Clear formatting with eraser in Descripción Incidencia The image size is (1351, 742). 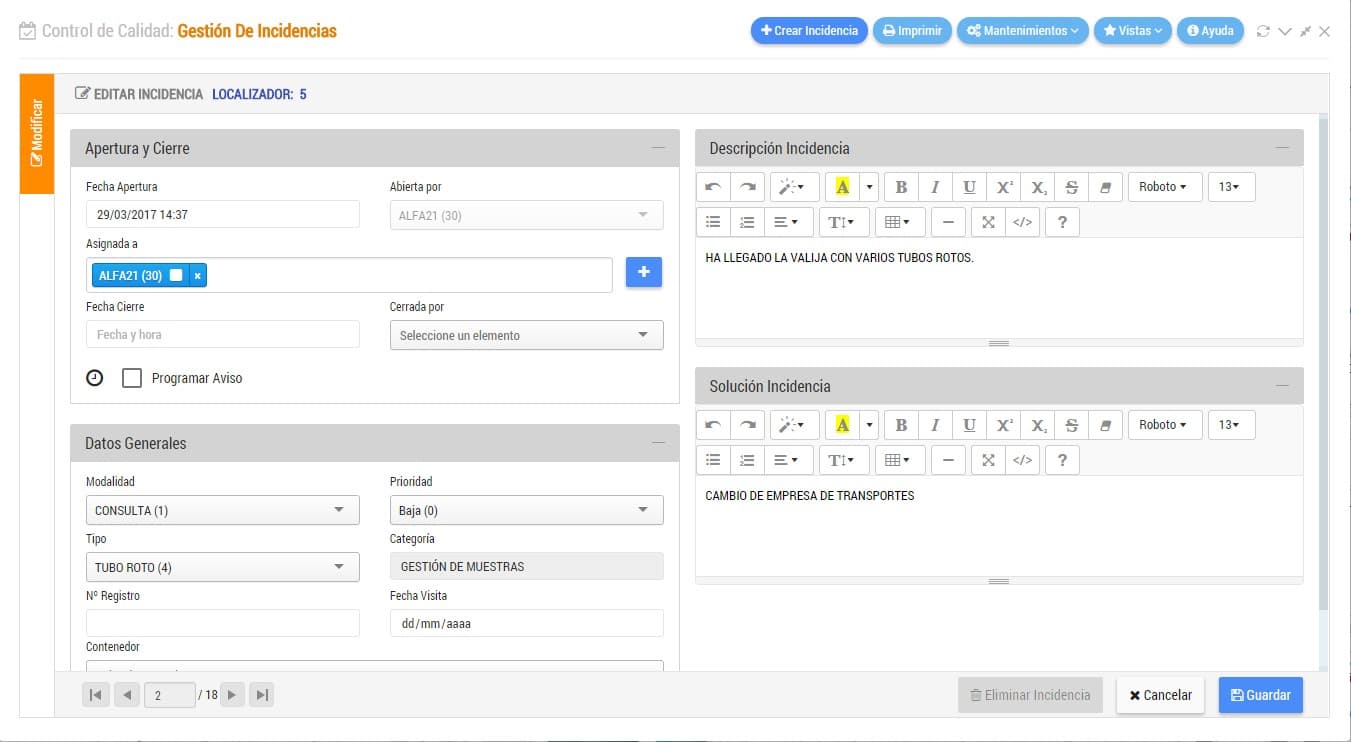[x=1105, y=187]
